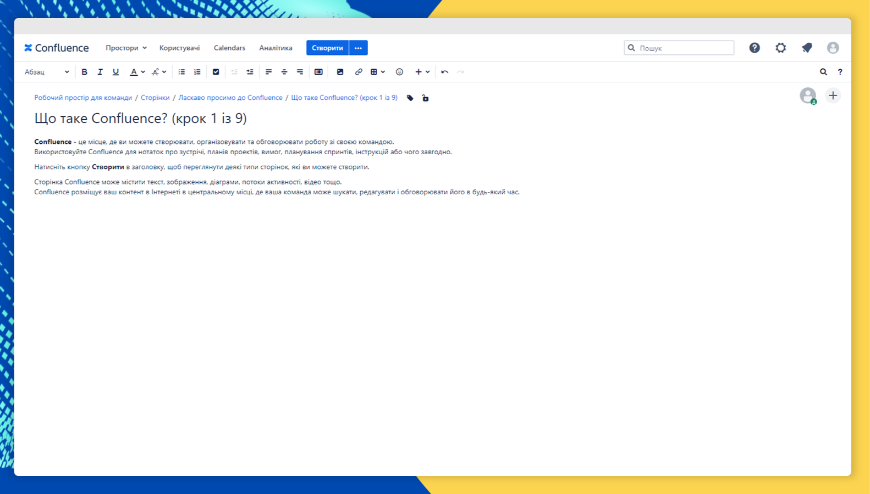The width and height of the screenshot is (870, 494).
Task: Open the Calendars menu item
Action: click(x=229, y=48)
